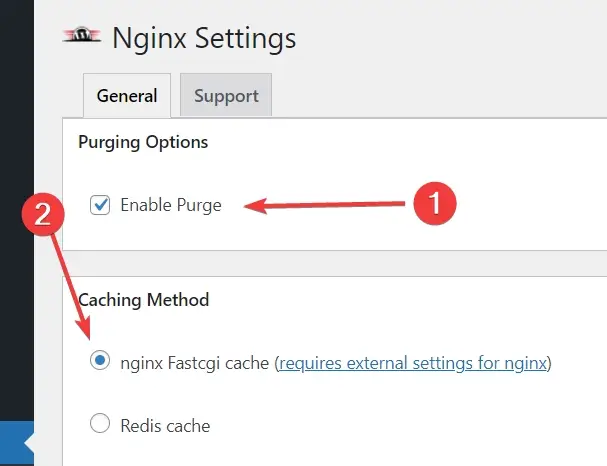The width and height of the screenshot is (607, 466).
Task: Open the General tab
Action: click(127, 96)
